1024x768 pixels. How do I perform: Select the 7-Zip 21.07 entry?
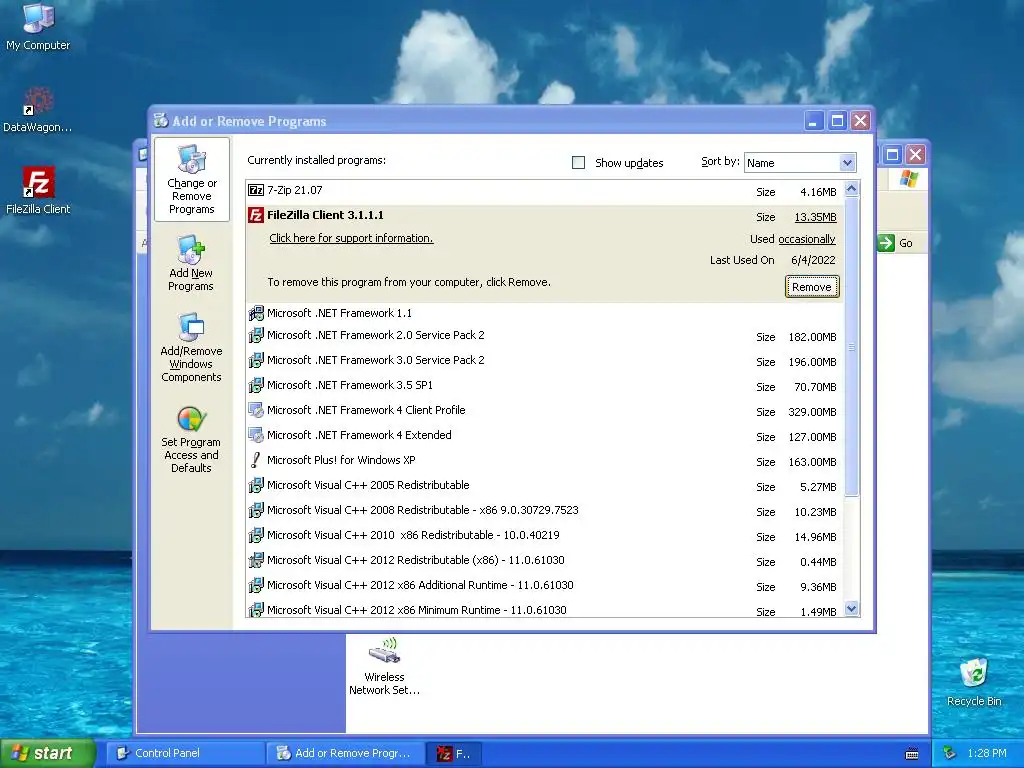pos(545,191)
